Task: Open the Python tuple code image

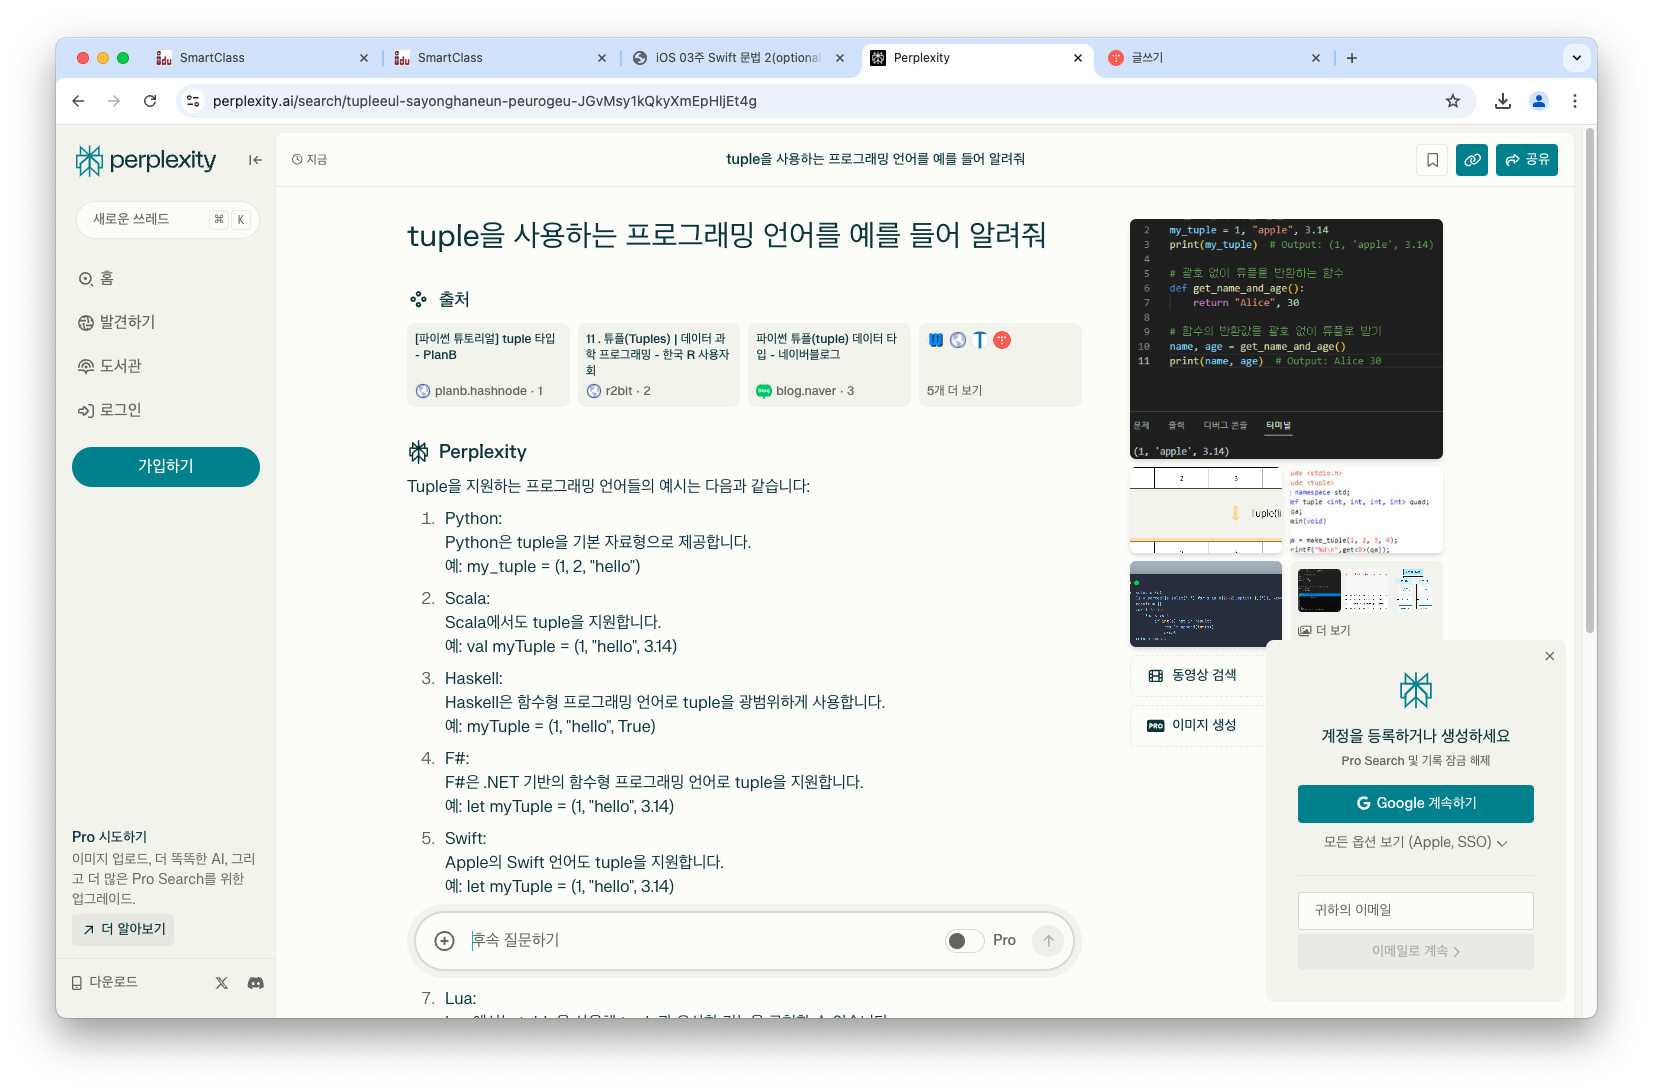Action: (1286, 339)
